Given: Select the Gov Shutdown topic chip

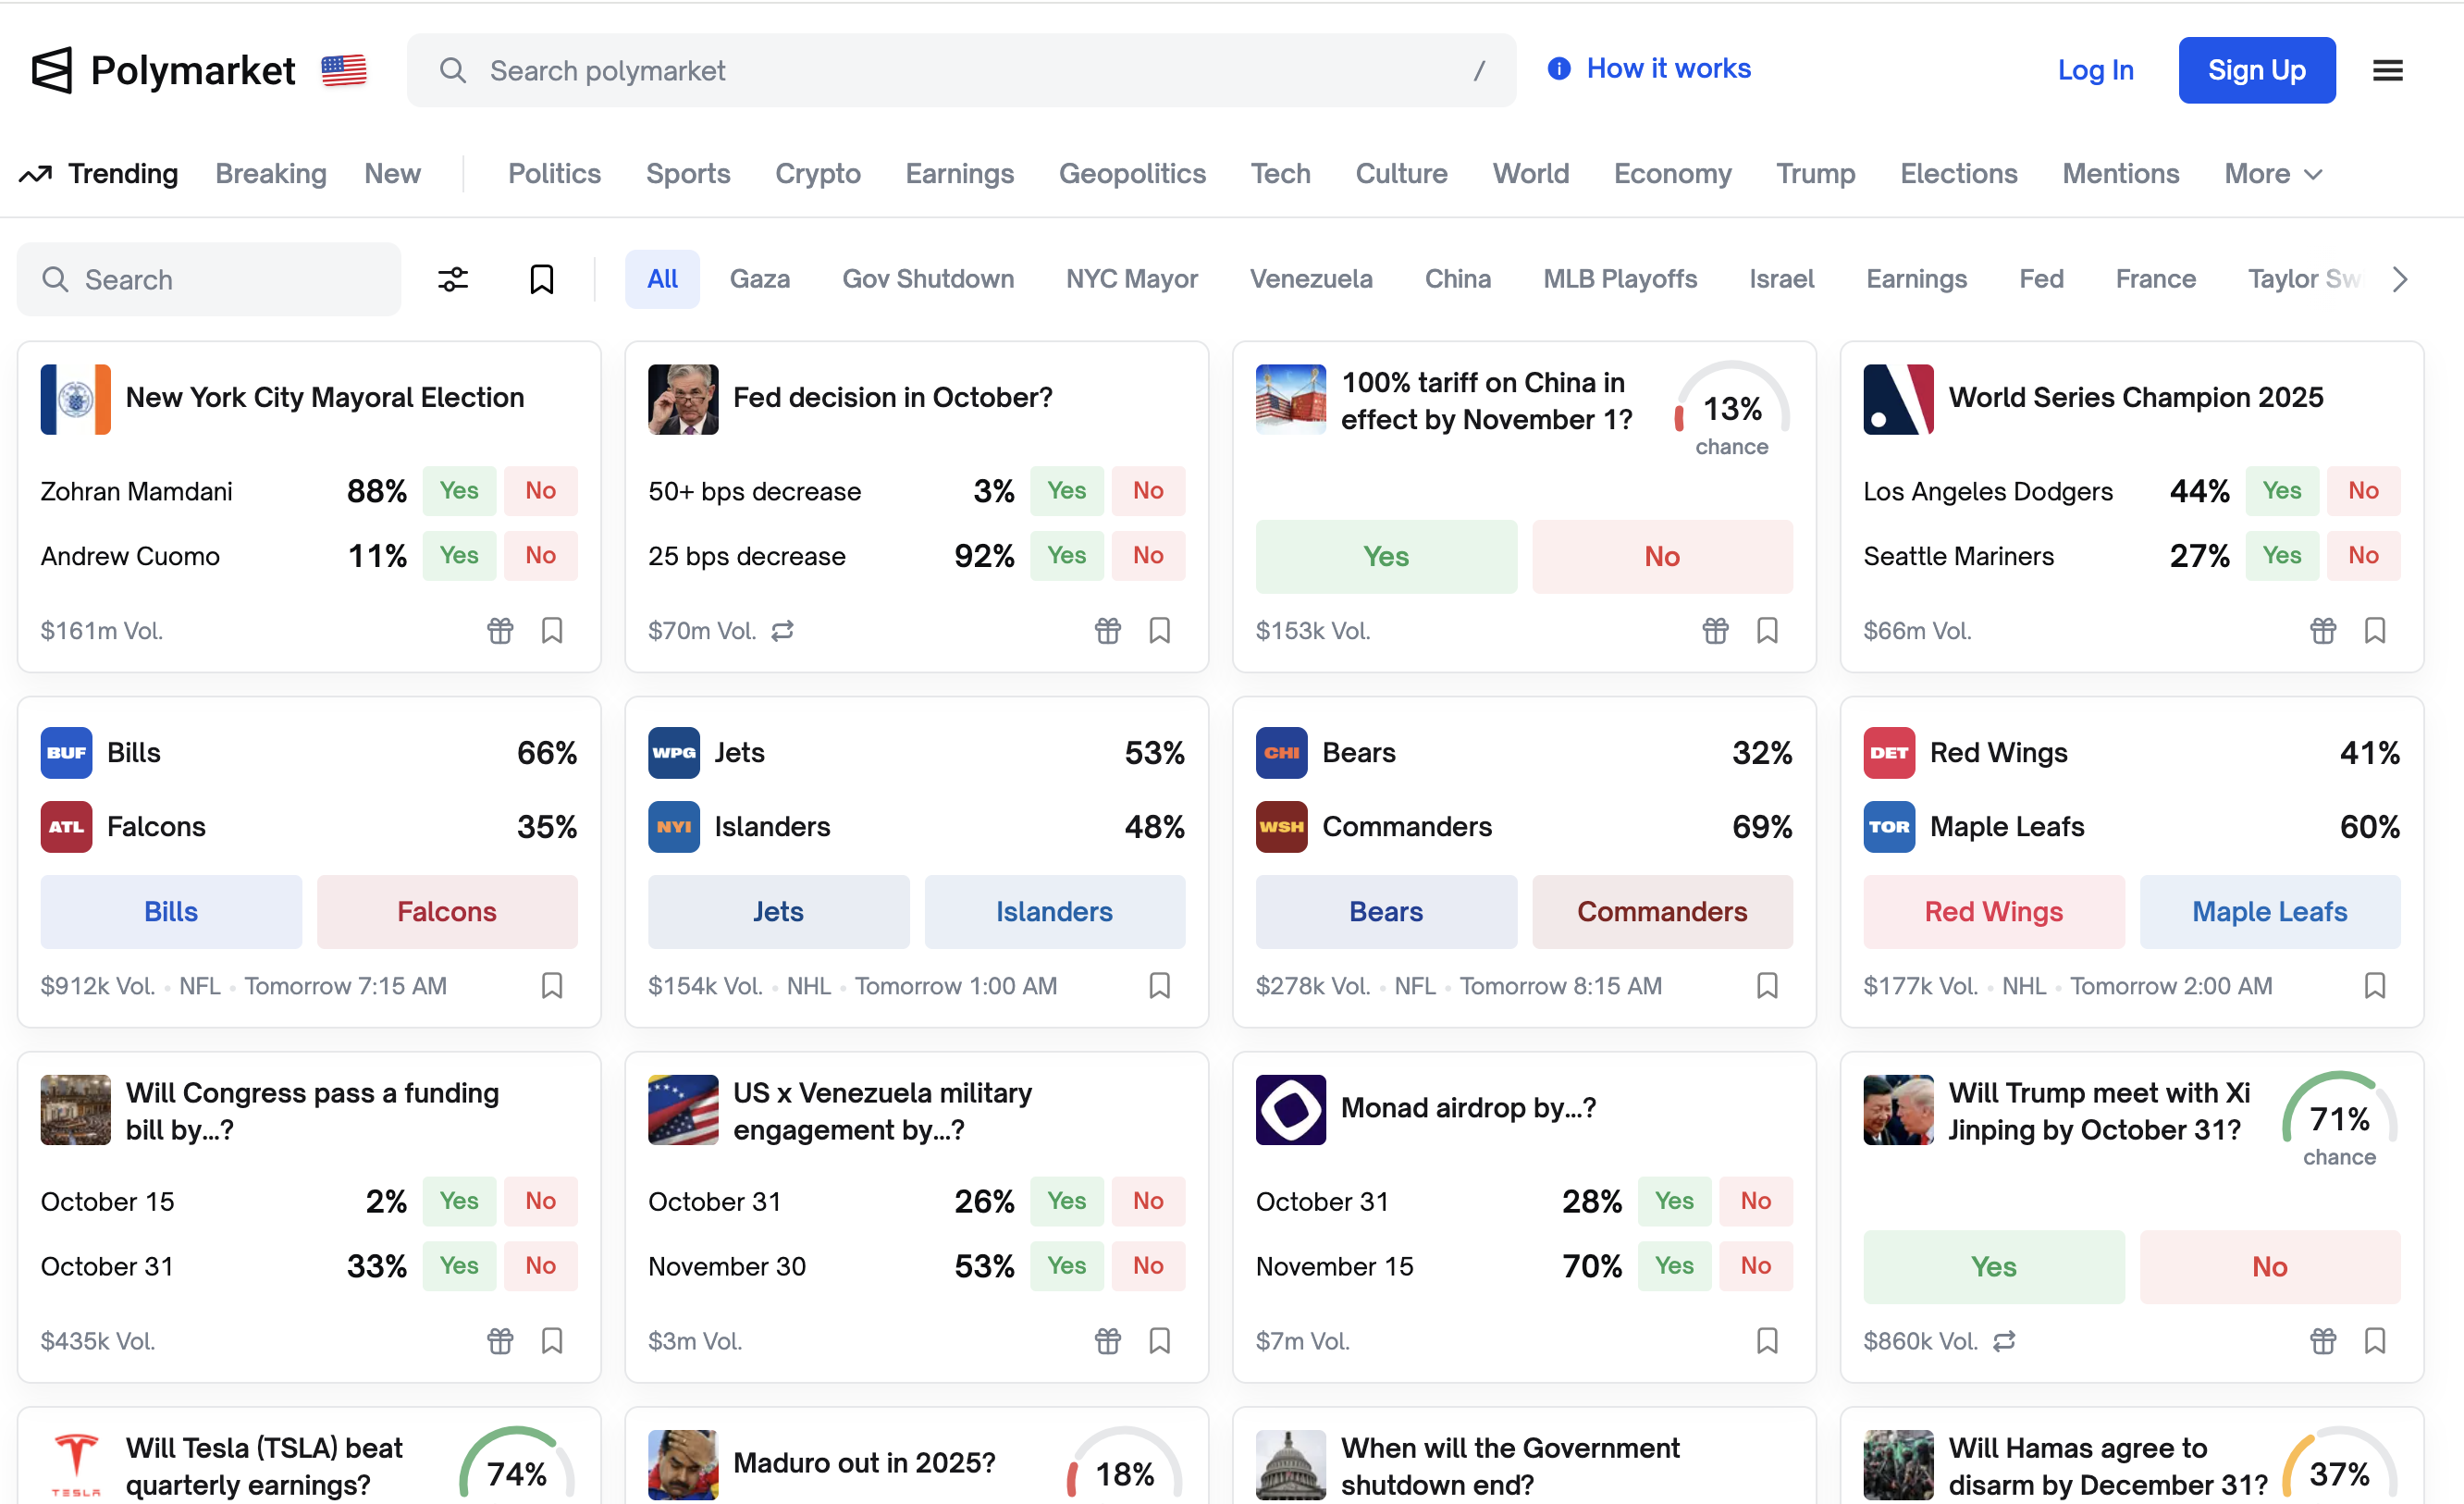Looking at the screenshot, I should 927,279.
